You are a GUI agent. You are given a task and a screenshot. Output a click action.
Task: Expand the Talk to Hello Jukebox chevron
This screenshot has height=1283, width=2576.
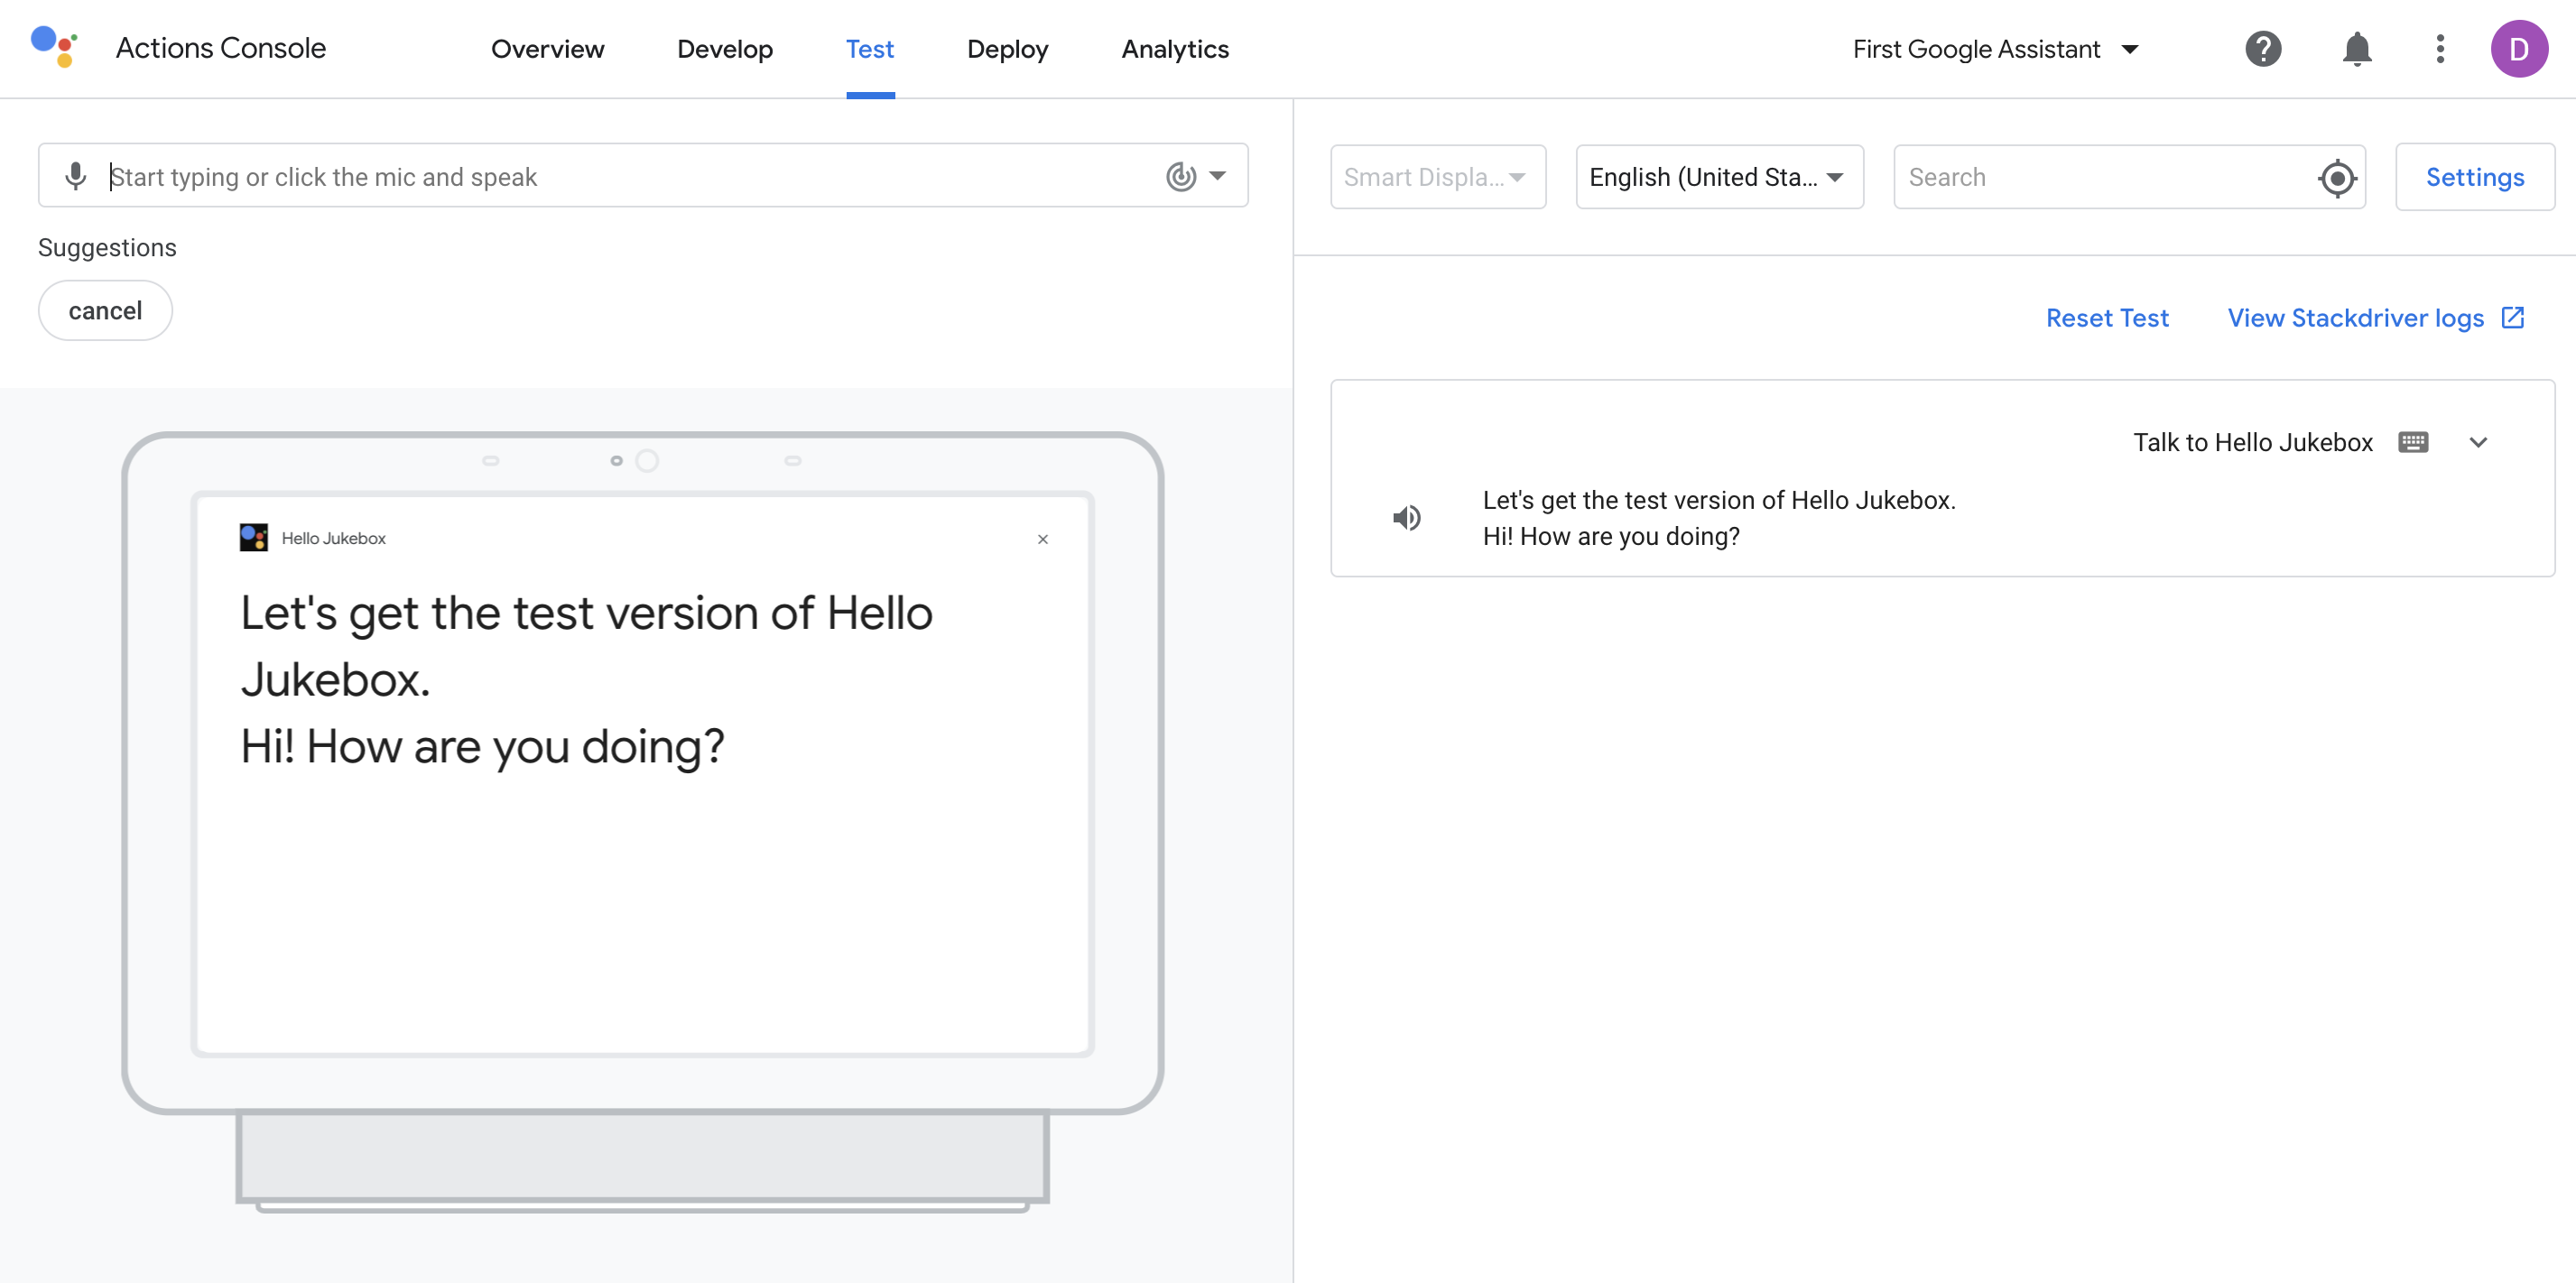2478,442
